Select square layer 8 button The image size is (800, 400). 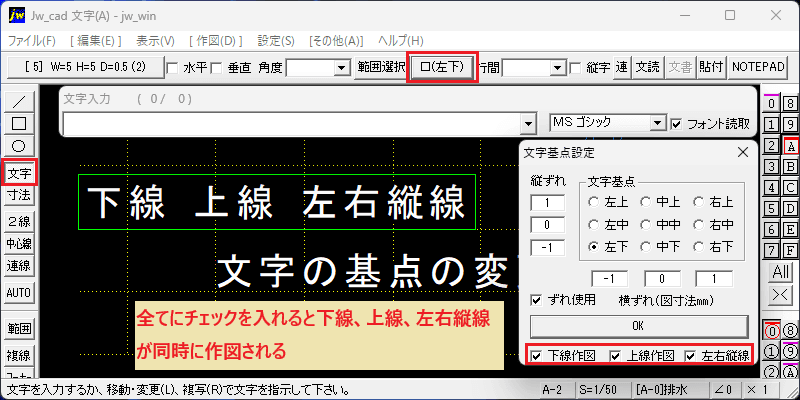[790, 104]
